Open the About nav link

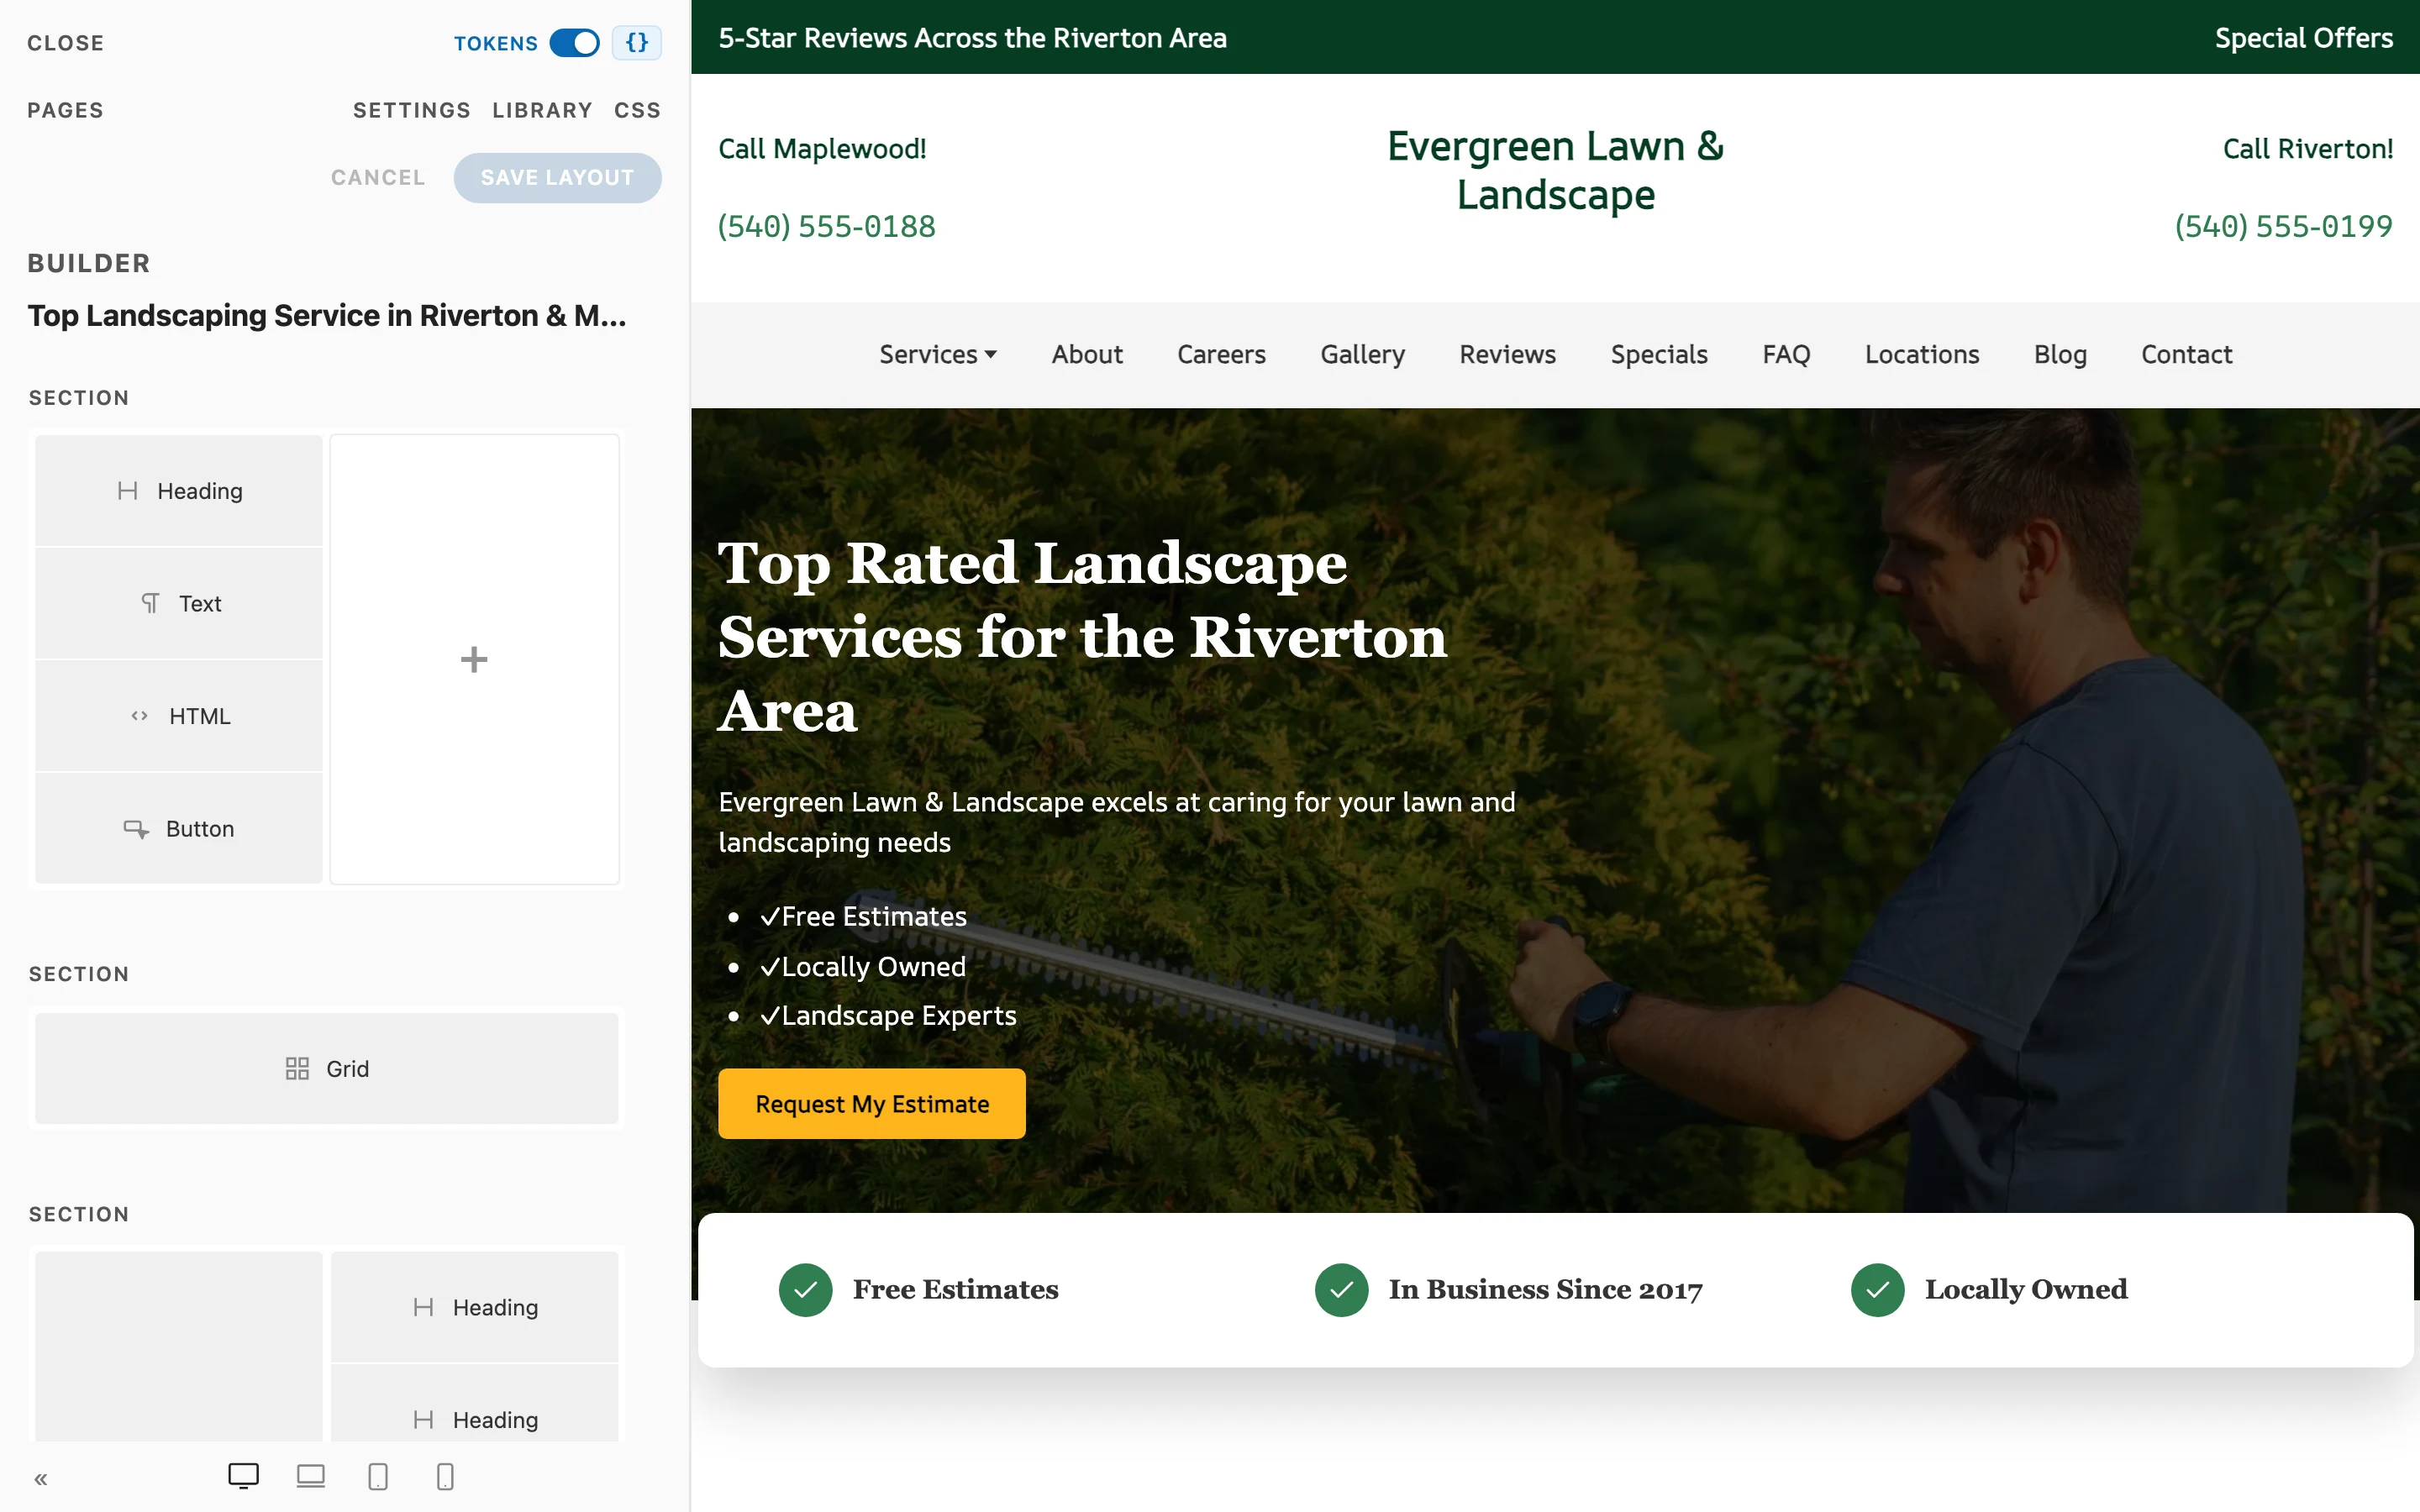(x=1087, y=355)
